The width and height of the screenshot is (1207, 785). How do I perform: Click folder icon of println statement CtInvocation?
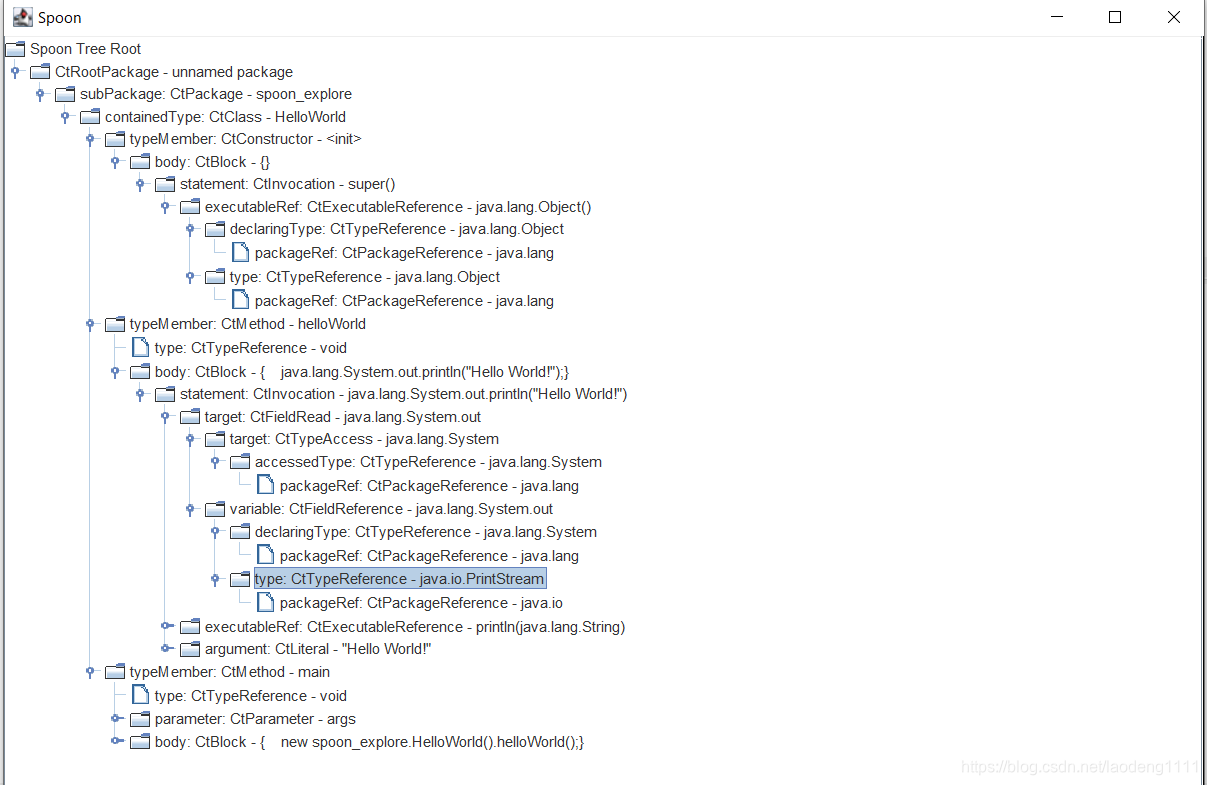[165, 394]
